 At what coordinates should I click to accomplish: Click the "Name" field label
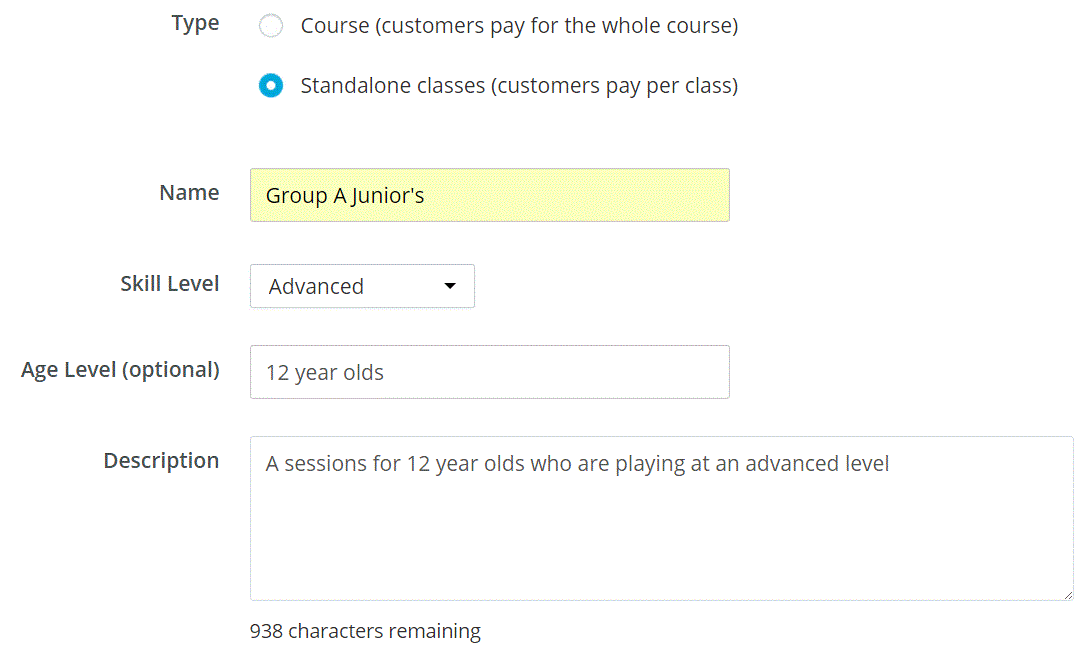(x=189, y=193)
